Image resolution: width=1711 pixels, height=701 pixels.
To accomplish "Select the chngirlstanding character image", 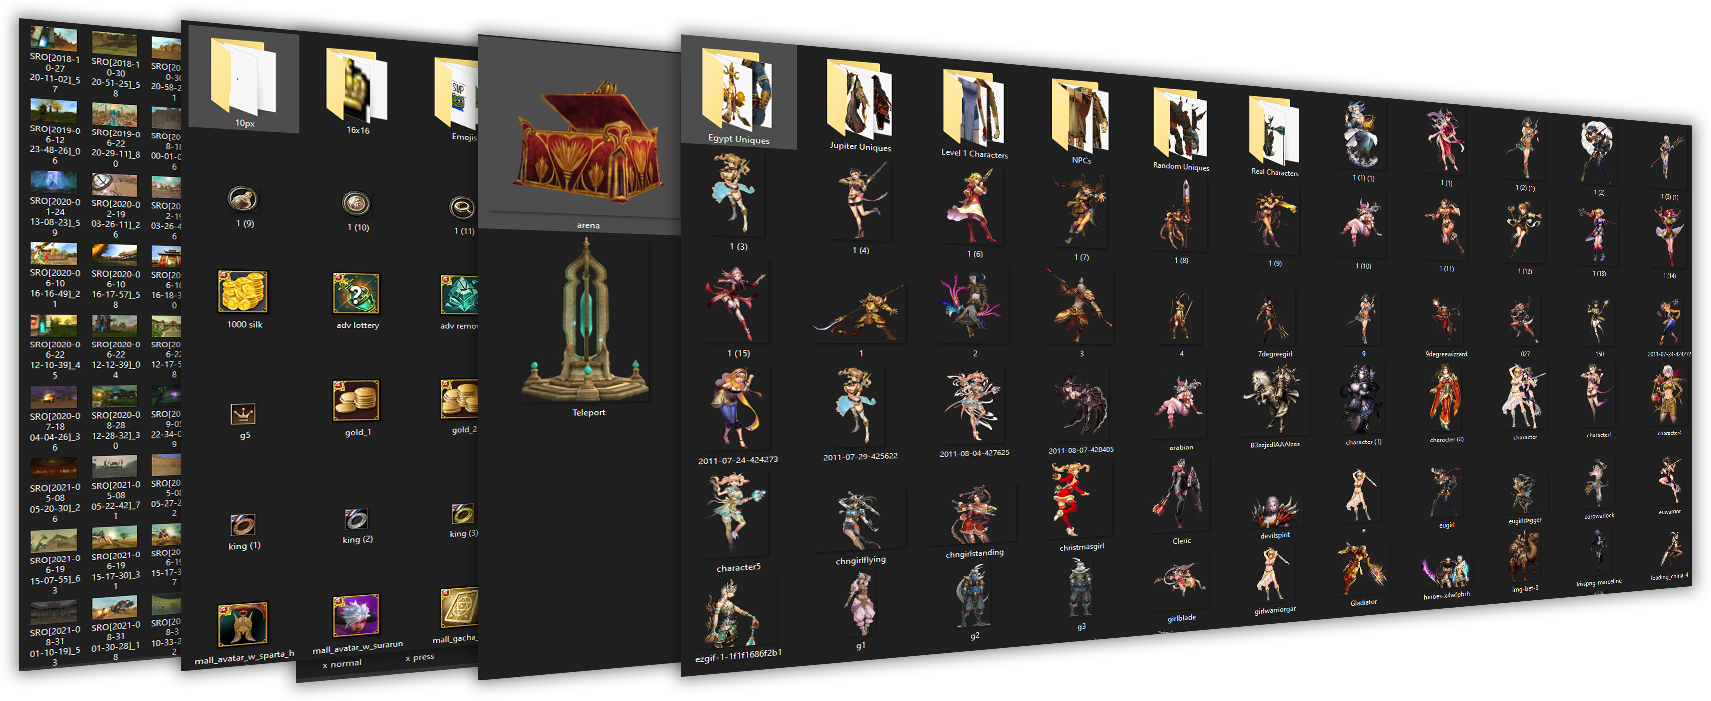I will click(x=973, y=512).
